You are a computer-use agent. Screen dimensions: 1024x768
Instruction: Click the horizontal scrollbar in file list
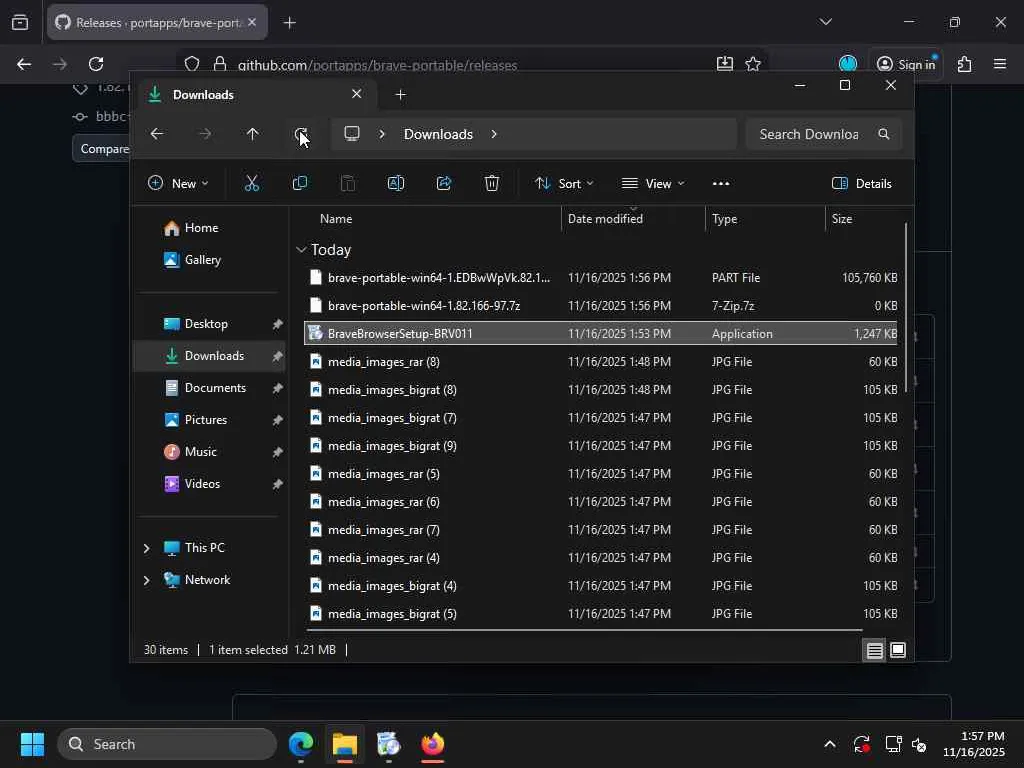[584, 630]
